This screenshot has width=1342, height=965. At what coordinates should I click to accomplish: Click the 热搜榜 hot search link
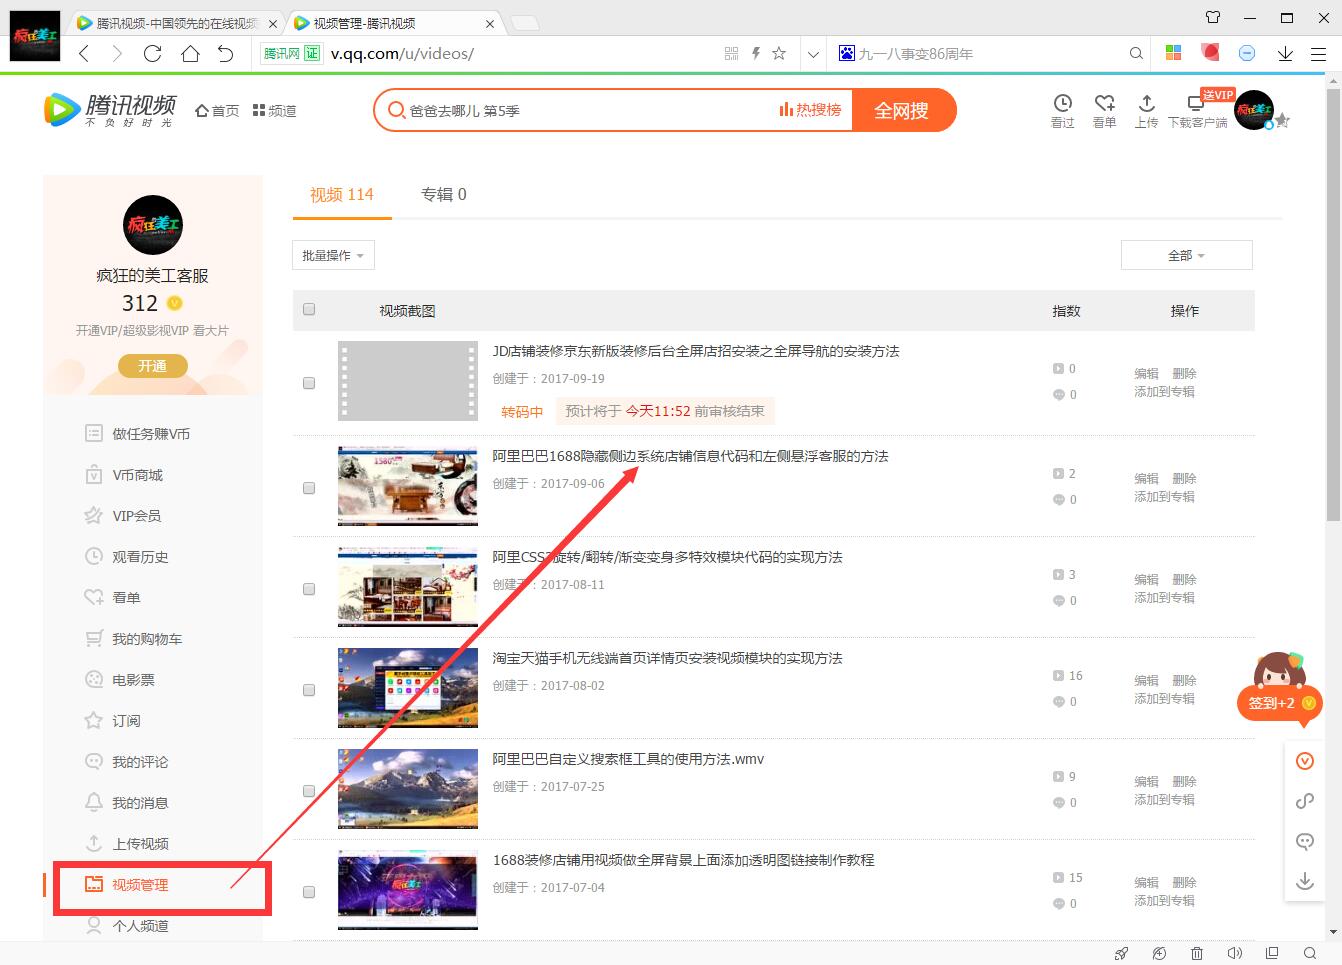(811, 110)
